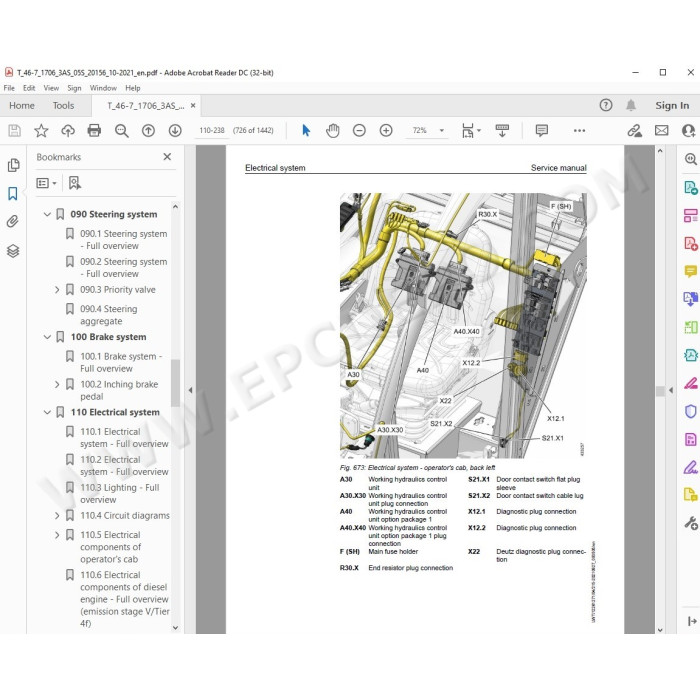This screenshot has height=700, width=700.
Task: Open the Window menu
Action: point(103,88)
